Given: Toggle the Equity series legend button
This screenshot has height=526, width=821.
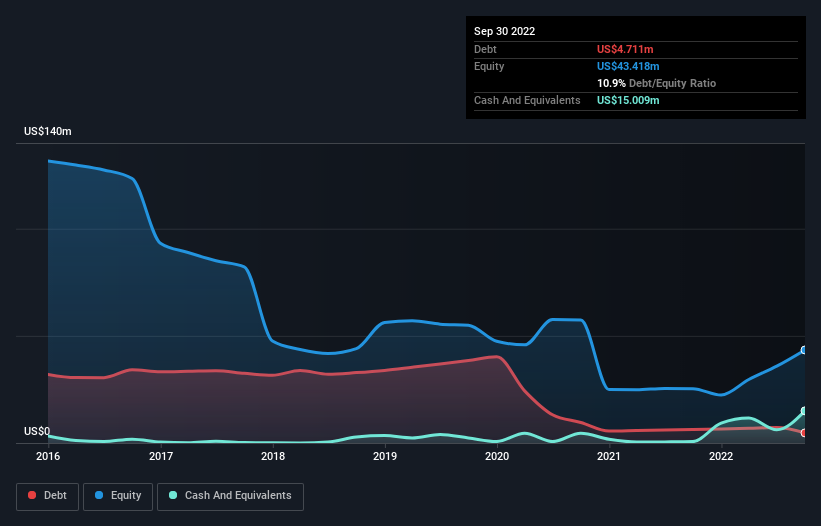Looking at the screenshot, I should pos(118,496).
